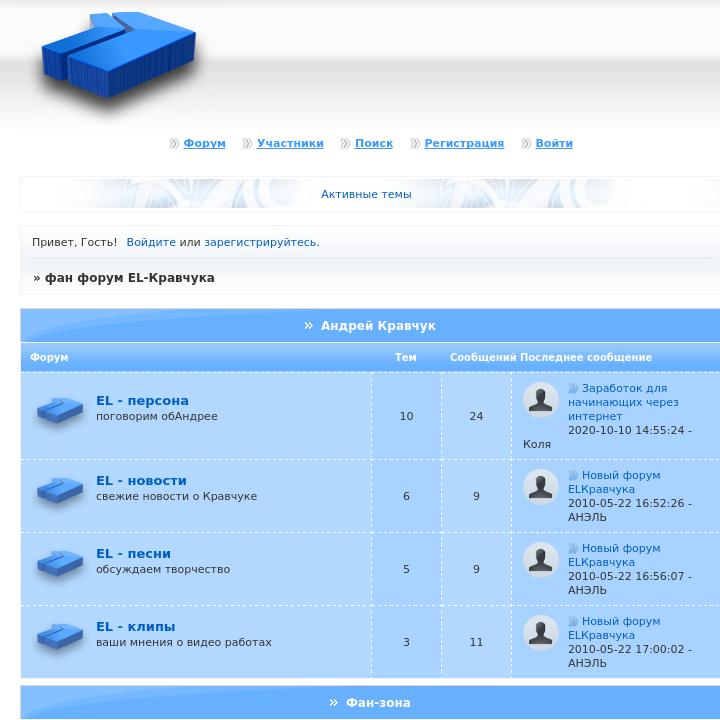Open the Форум navigation link
The height and width of the screenshot is (720, 720).
click(x=204, y=143)
